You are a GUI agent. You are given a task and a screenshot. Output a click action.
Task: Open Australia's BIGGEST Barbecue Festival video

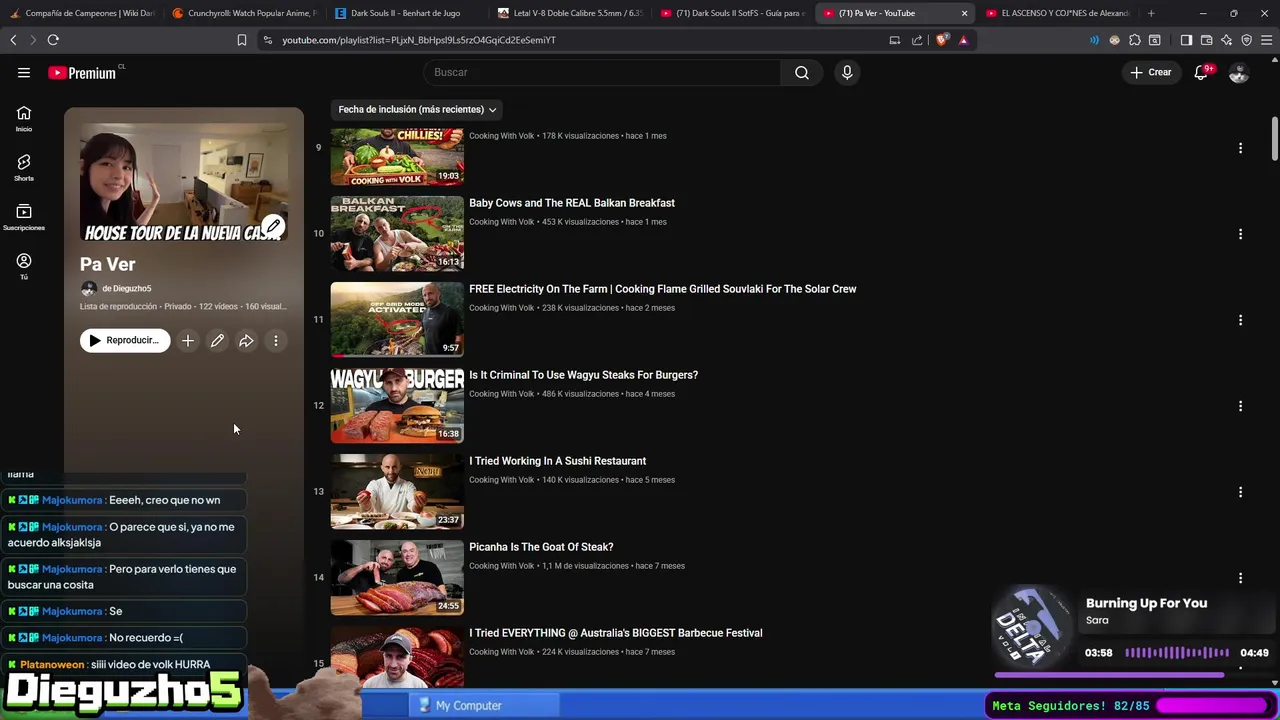(616, 633)
